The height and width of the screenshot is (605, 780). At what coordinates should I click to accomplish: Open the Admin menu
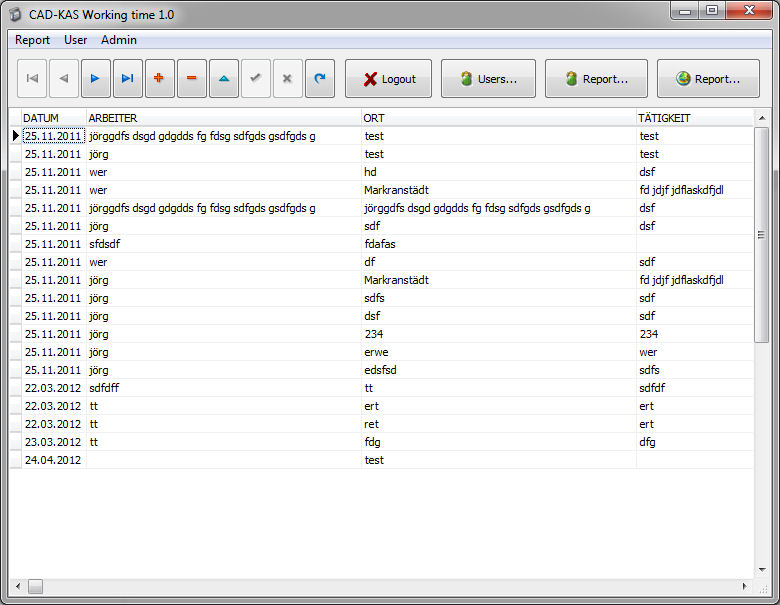[x=119, y=40]
